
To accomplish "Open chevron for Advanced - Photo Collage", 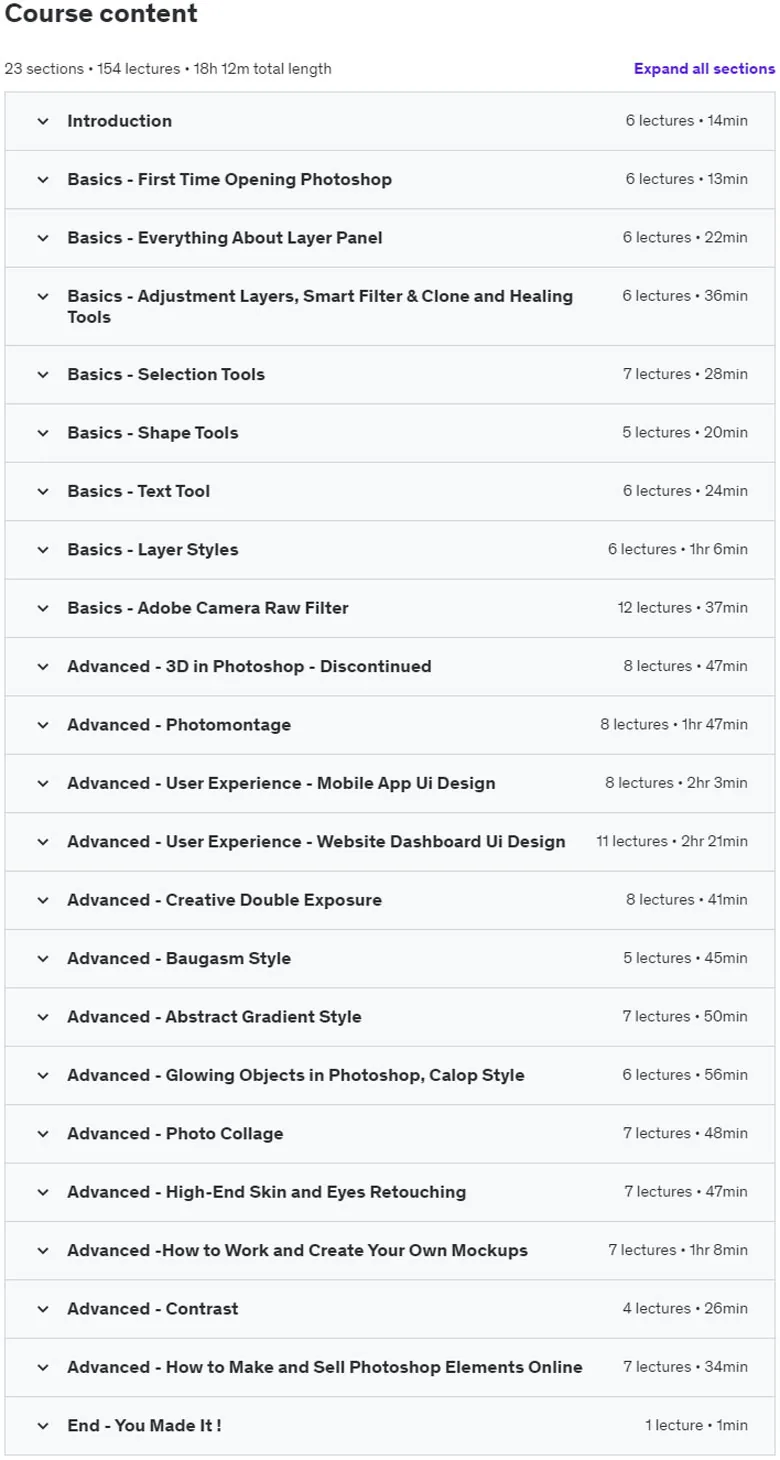I will 42,1134.
